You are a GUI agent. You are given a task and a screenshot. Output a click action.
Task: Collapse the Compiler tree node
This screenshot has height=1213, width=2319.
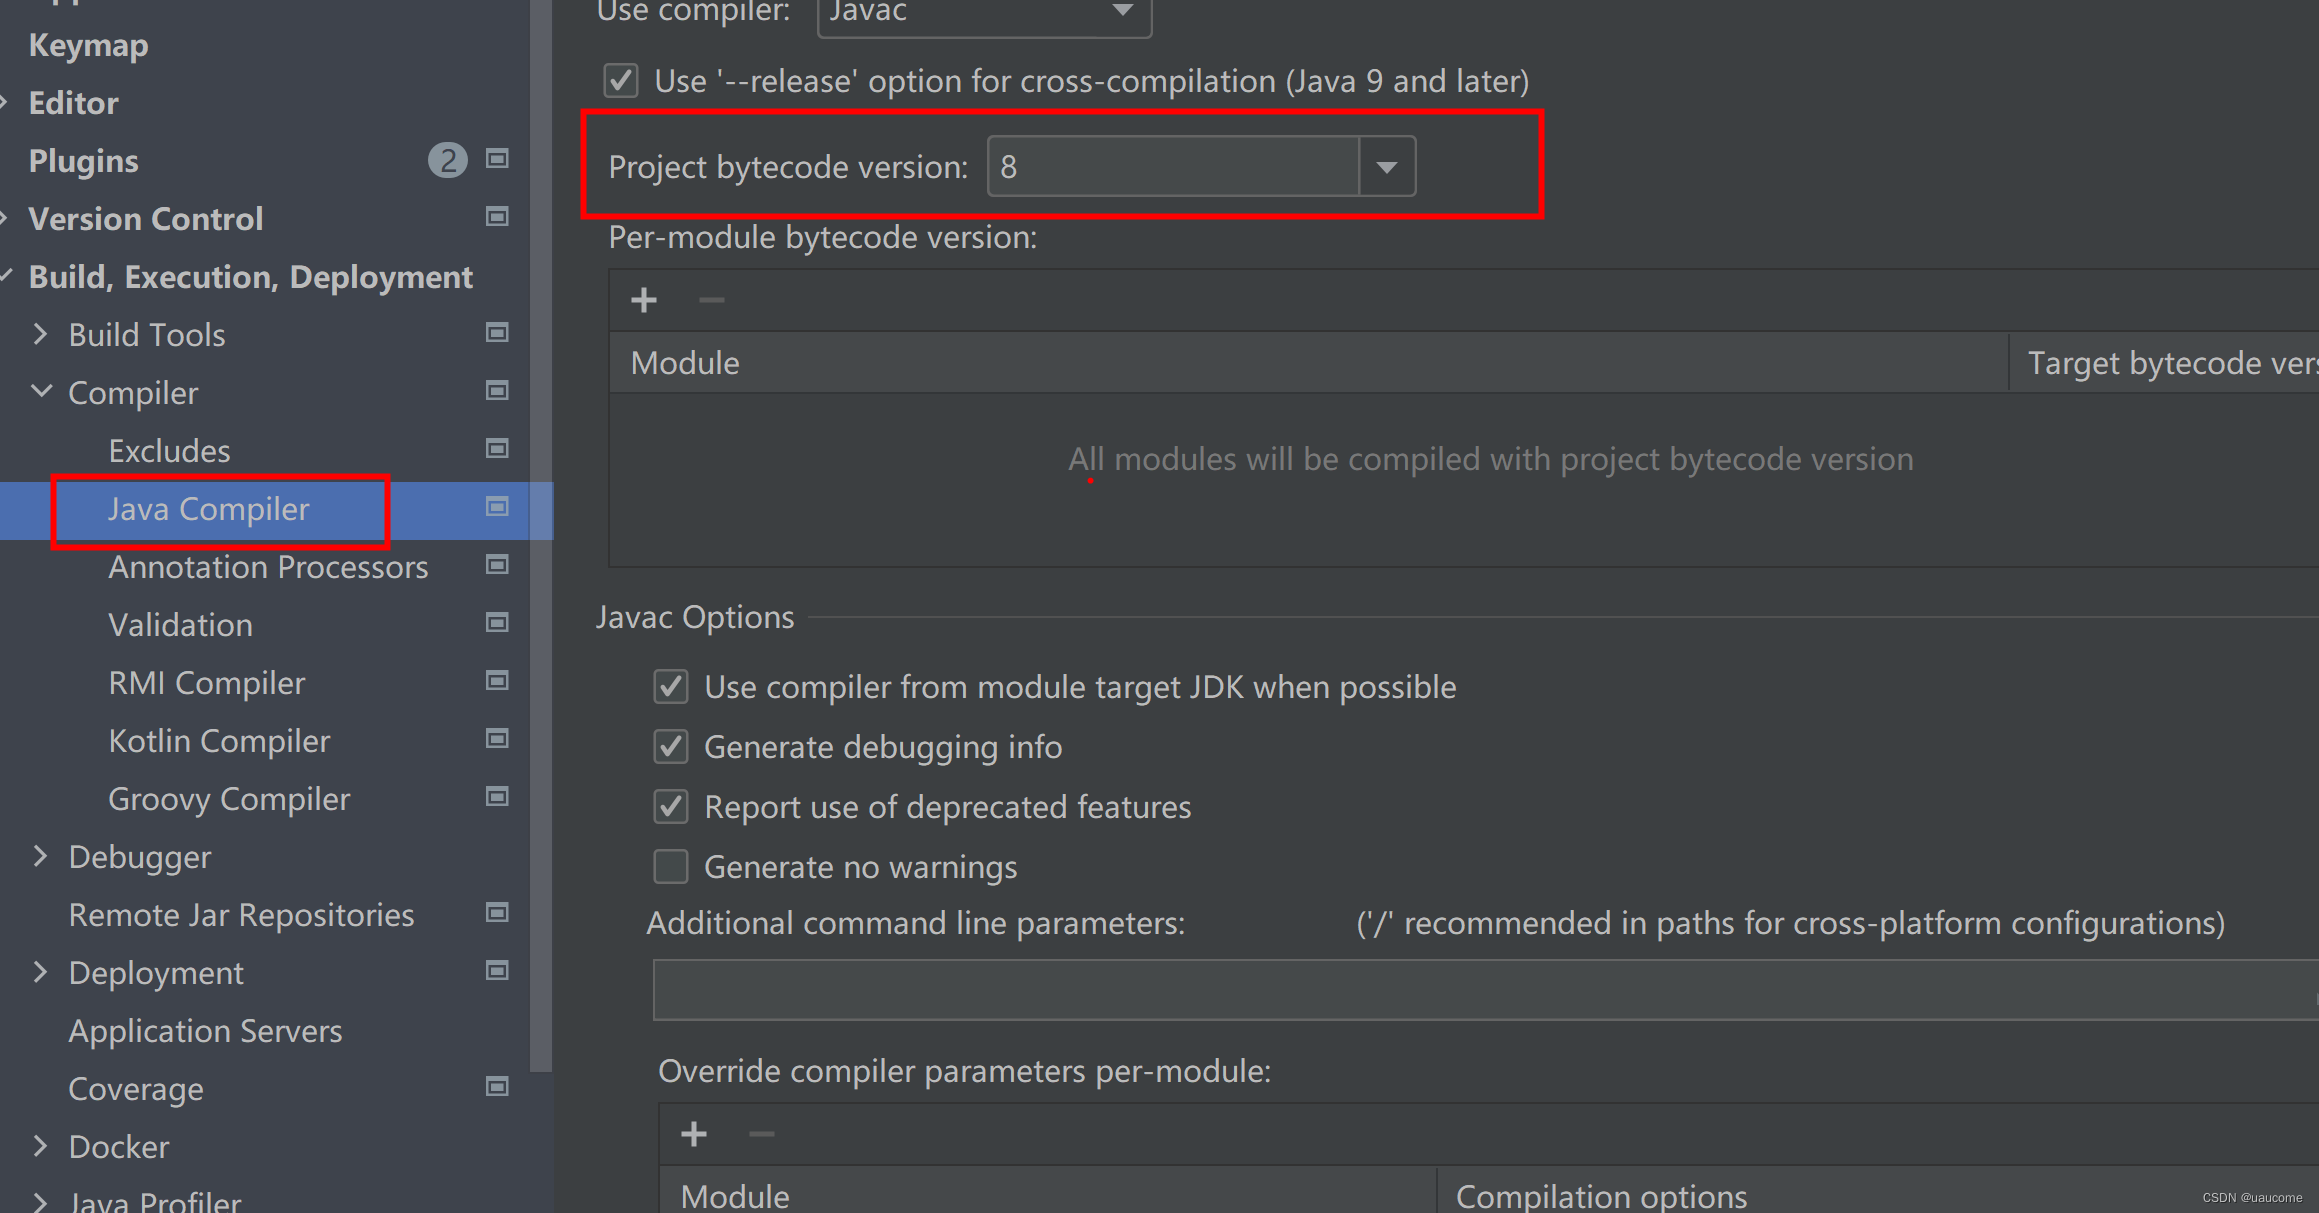click(x=41, y=392)
